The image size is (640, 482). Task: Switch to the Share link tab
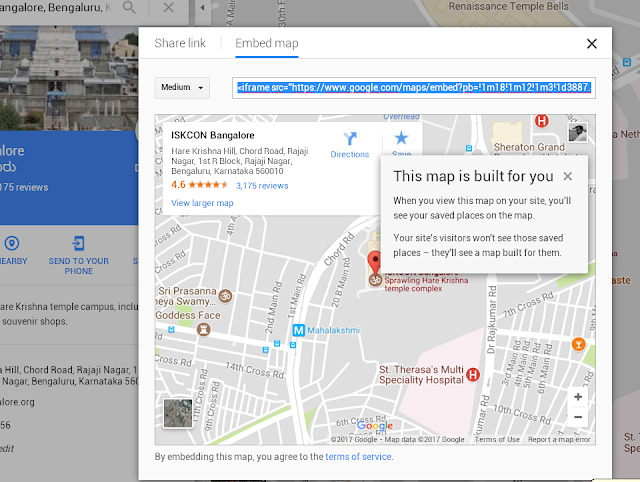pyautogui.click(x=180, y=43)
